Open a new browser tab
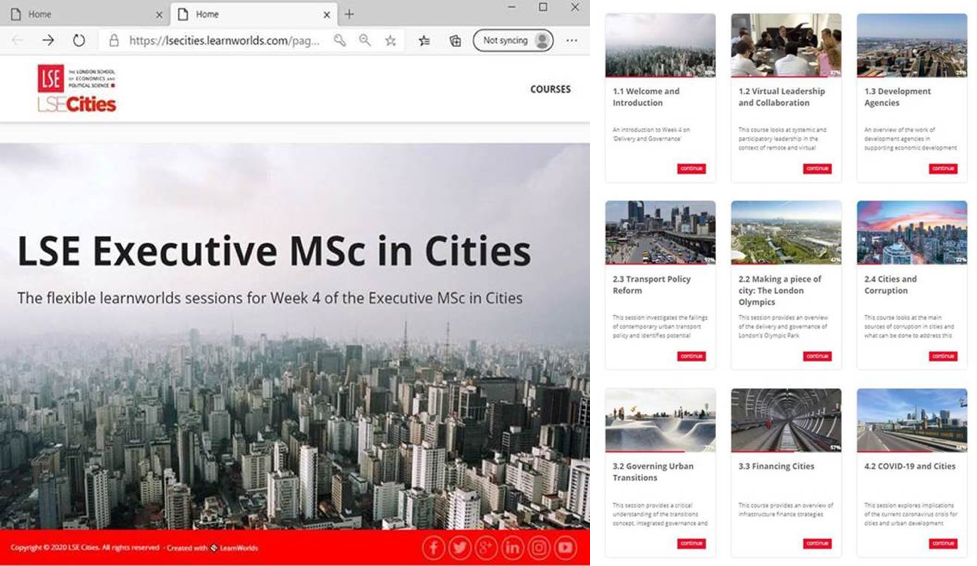Viewport: 977px width, 566px height. click(349, 14)
